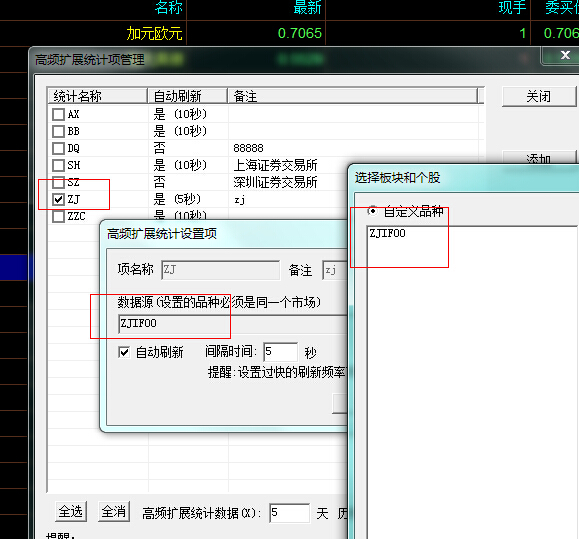This screenshot has width=579, height=539.
Task: Click 是 (10秒) in the BB row
Action: [x=180, y=131]
